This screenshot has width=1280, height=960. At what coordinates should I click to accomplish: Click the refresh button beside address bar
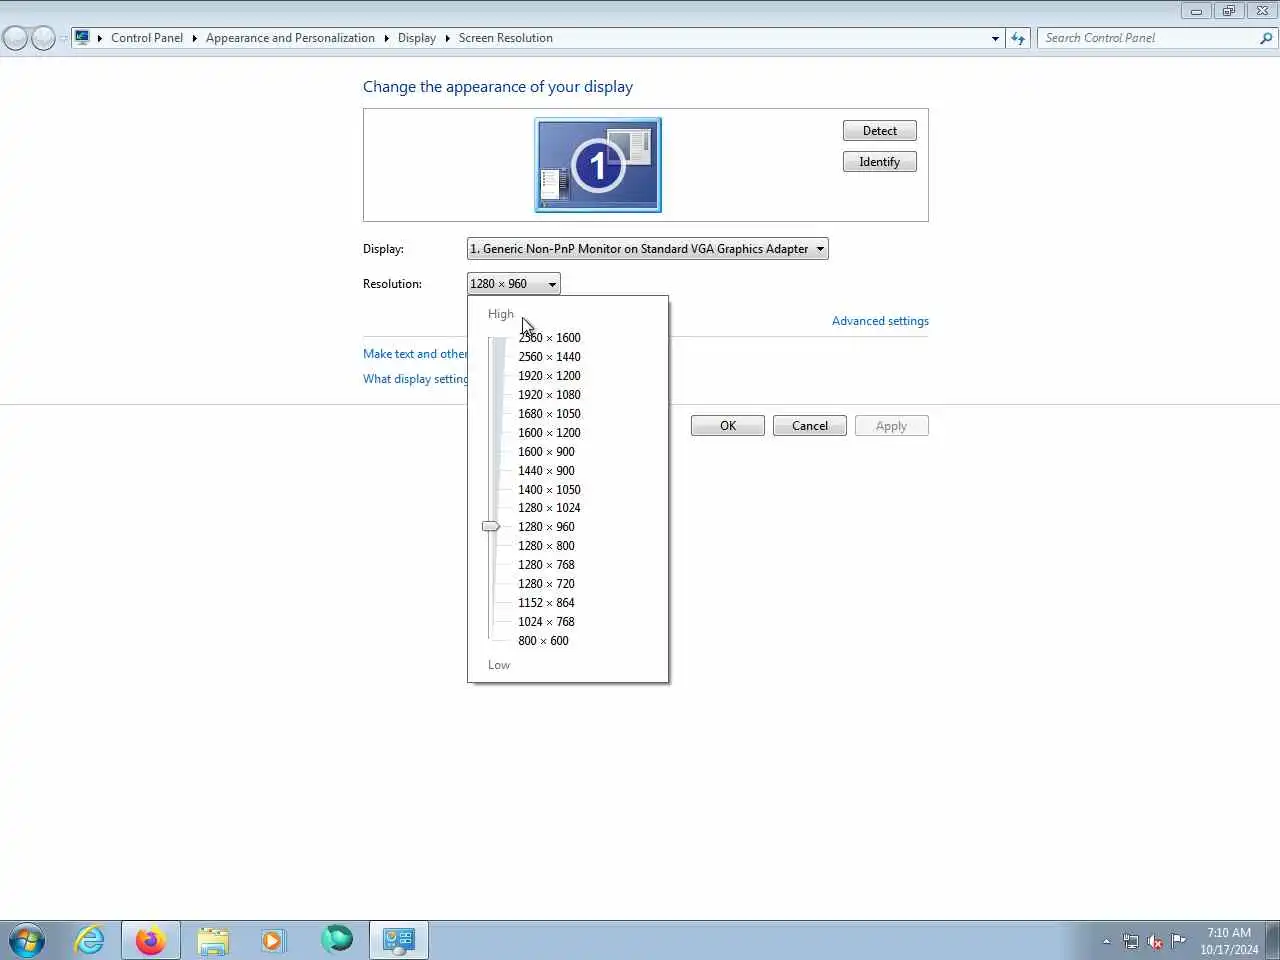(x=1018, y=38)
